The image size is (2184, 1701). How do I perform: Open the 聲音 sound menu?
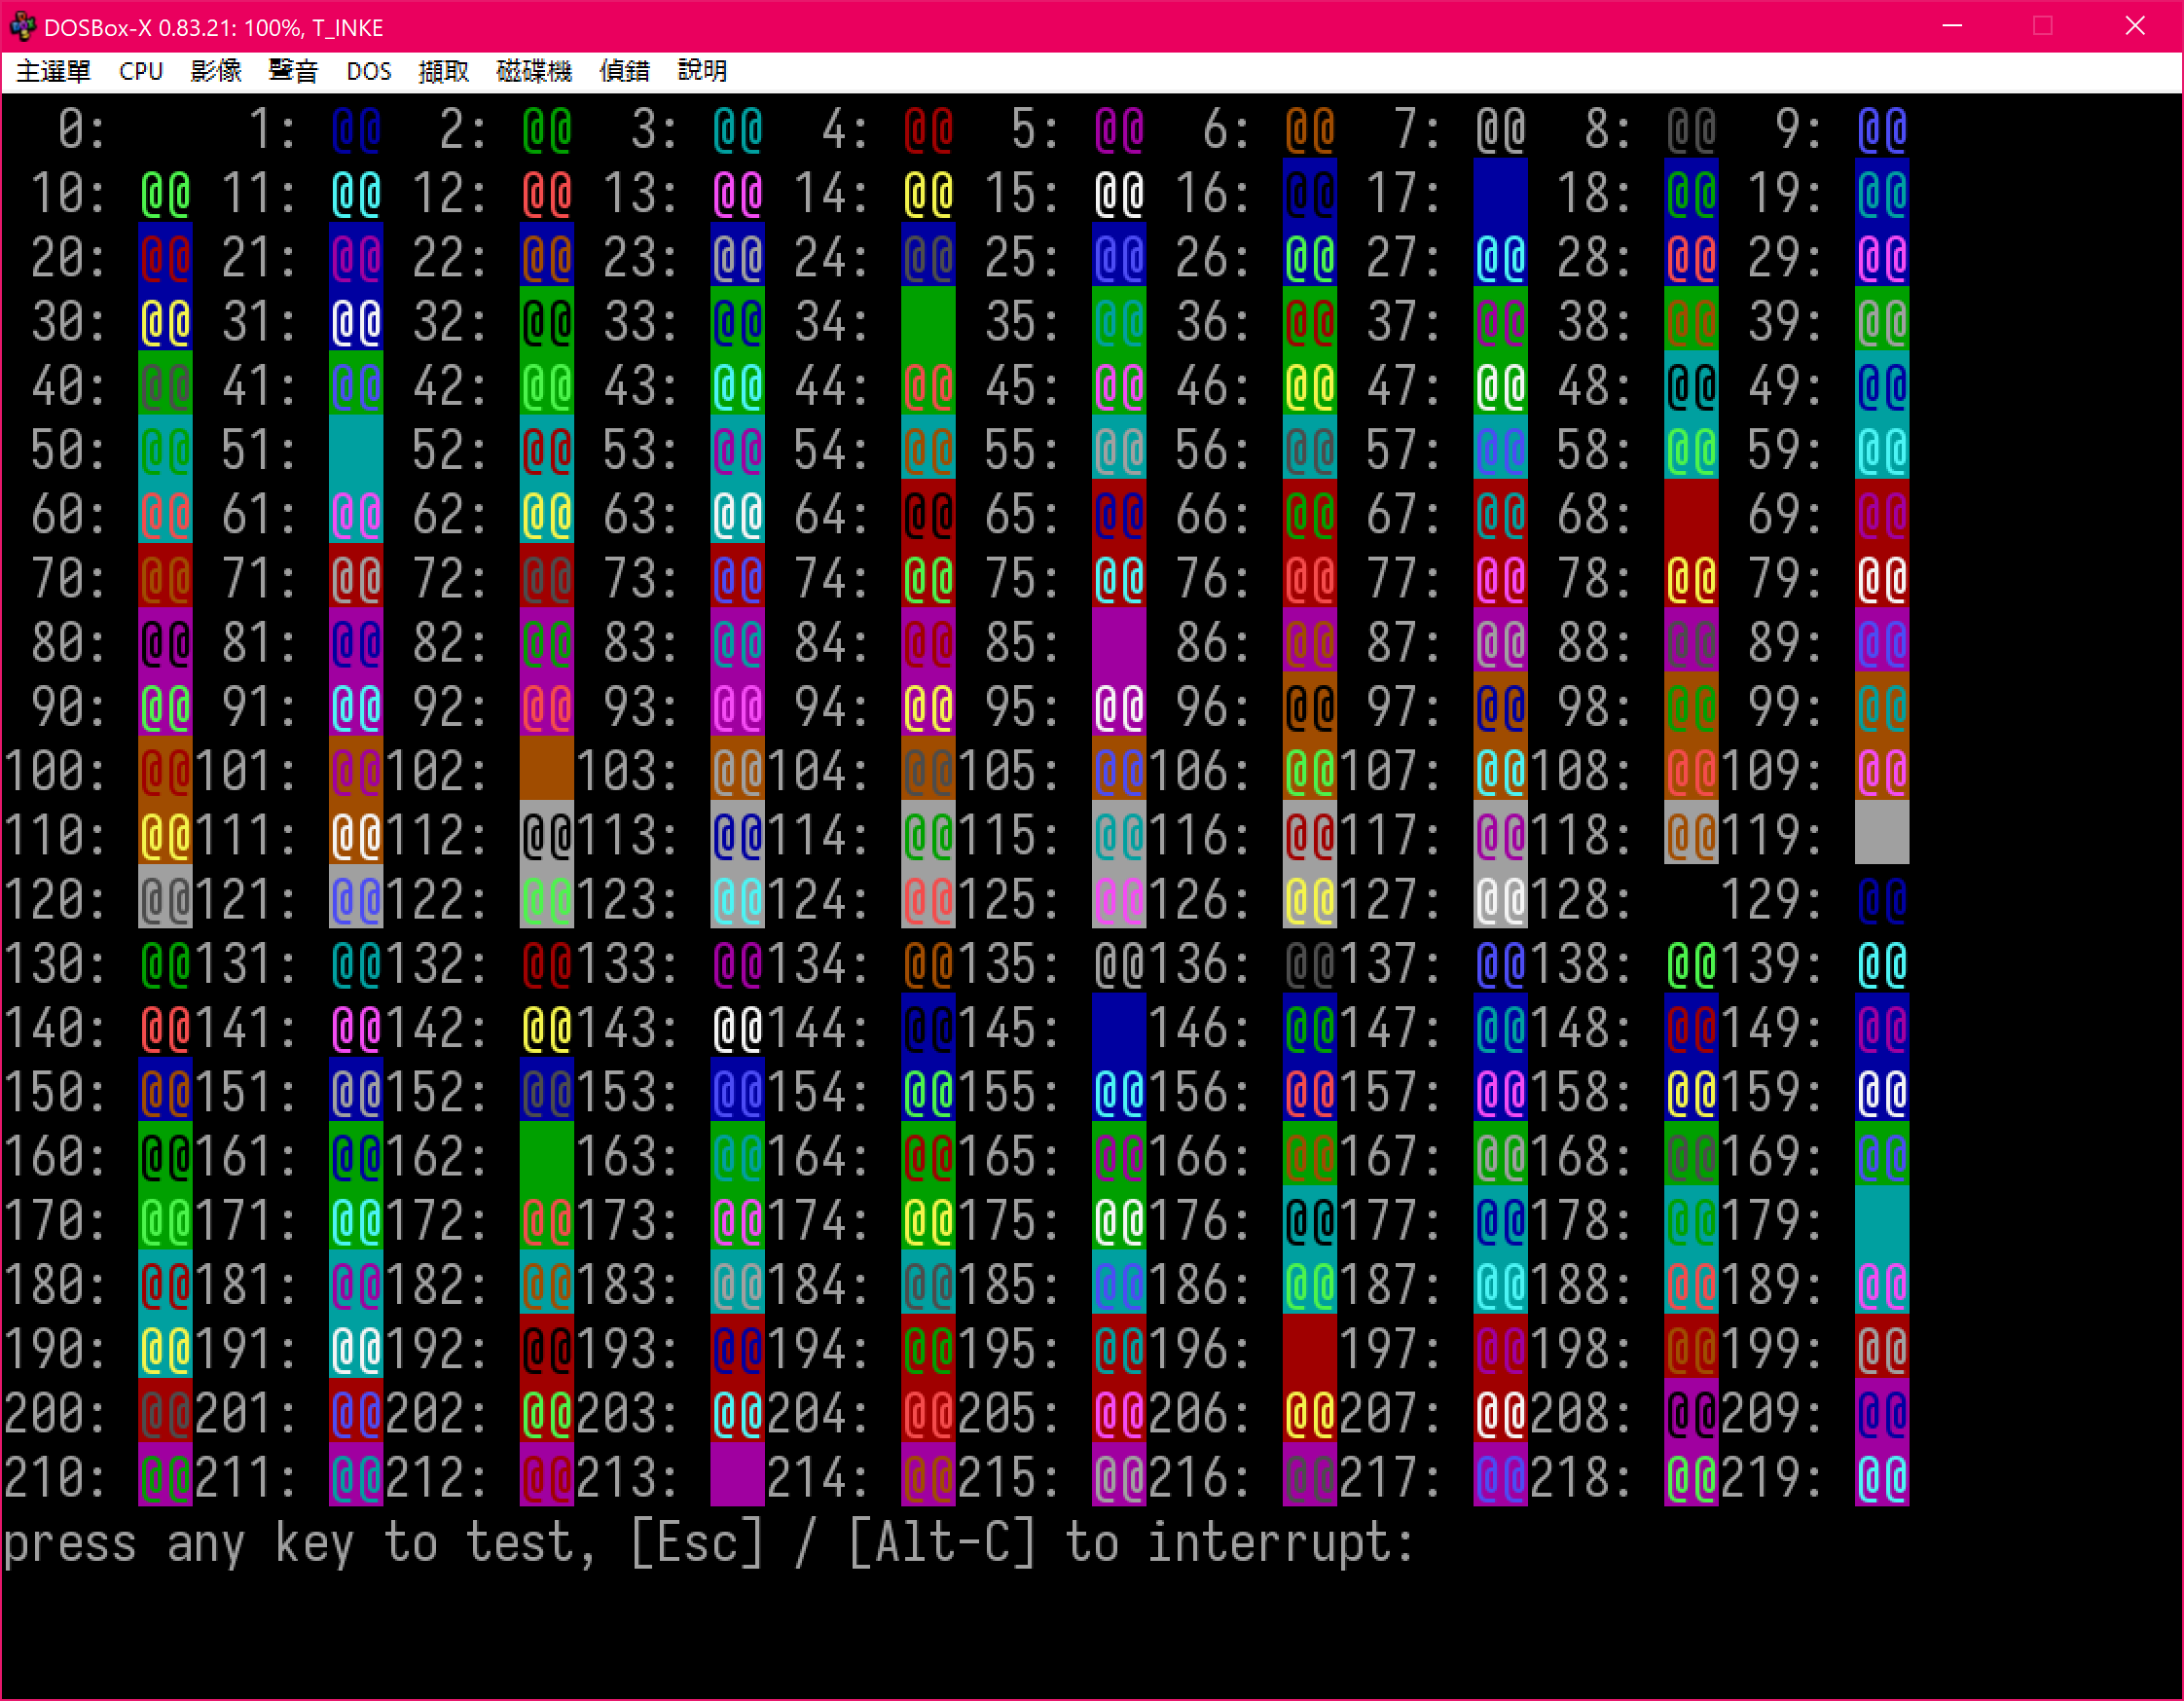(x=293, y=71)
